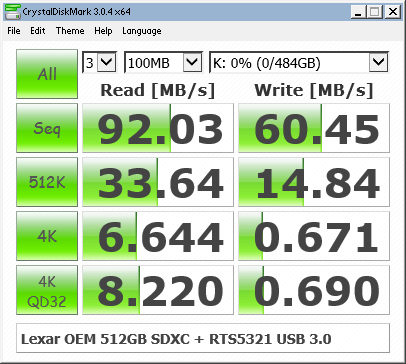The image size is (406, 364).
Task: Click the 4K read result 6.644
Action: 158,236
